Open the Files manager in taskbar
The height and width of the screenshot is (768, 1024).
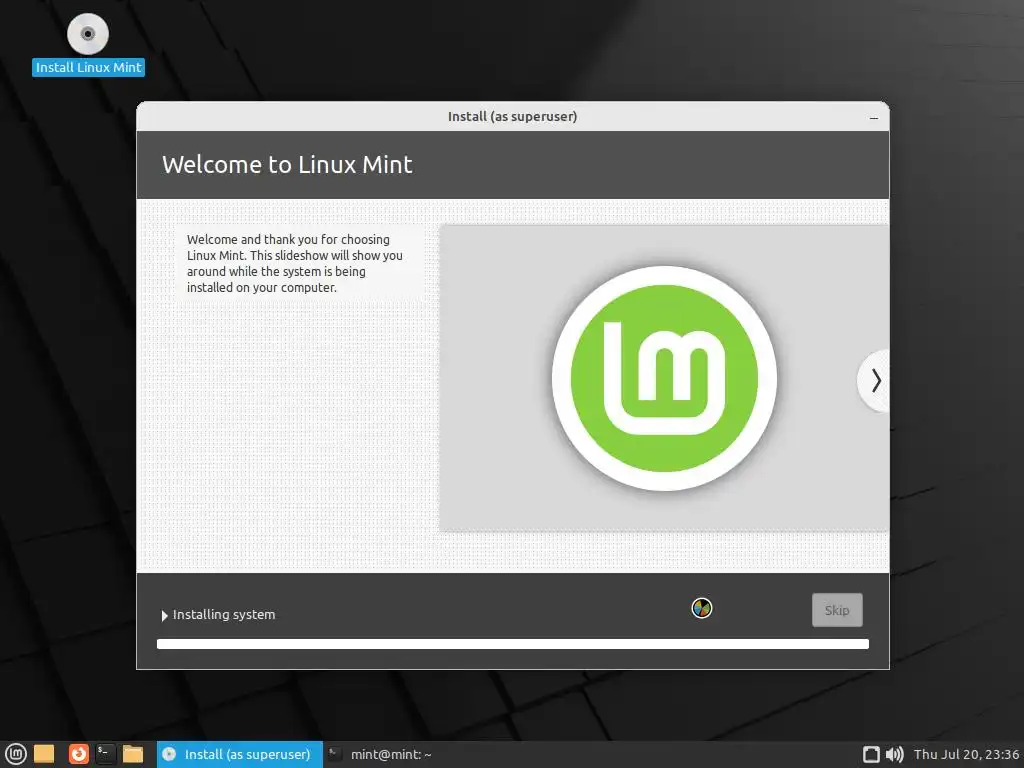[x=133, y=754]
